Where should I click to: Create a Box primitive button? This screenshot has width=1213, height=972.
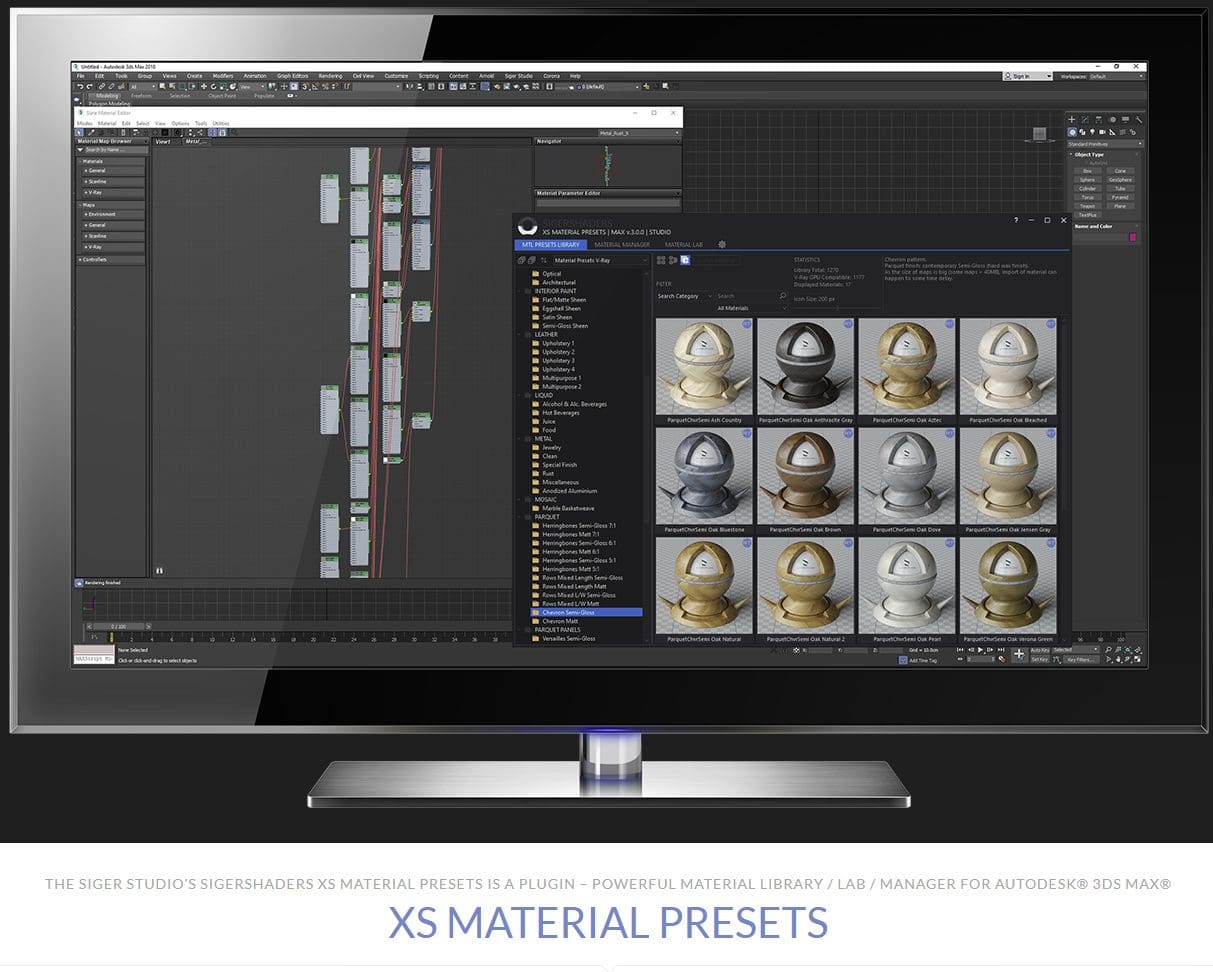point(1087,171)
